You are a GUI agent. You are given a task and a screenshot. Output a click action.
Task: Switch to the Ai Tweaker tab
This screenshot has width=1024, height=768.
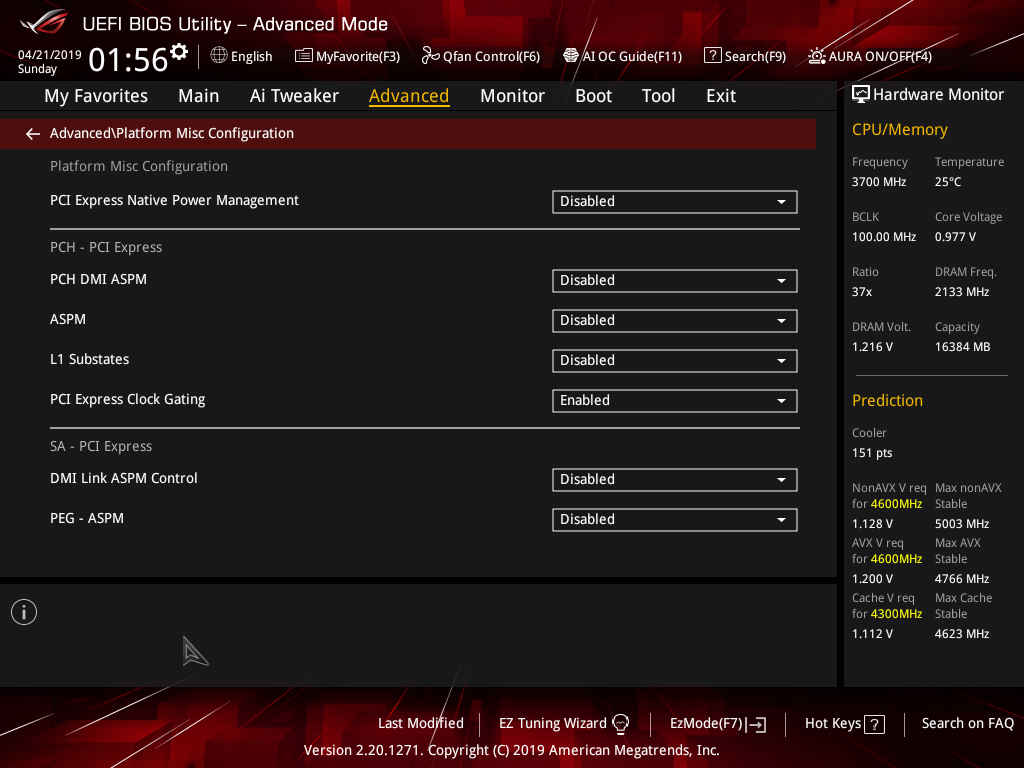coord(294,96)
